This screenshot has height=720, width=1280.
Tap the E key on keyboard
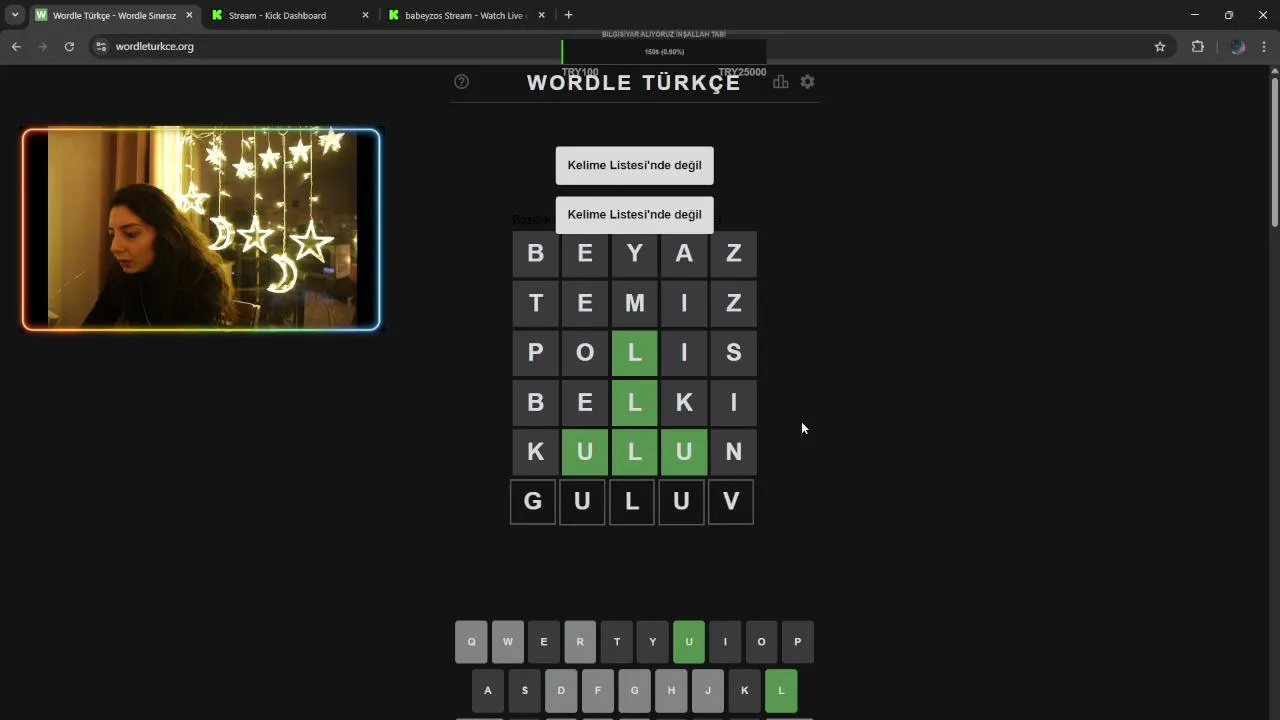click(544, 642)
